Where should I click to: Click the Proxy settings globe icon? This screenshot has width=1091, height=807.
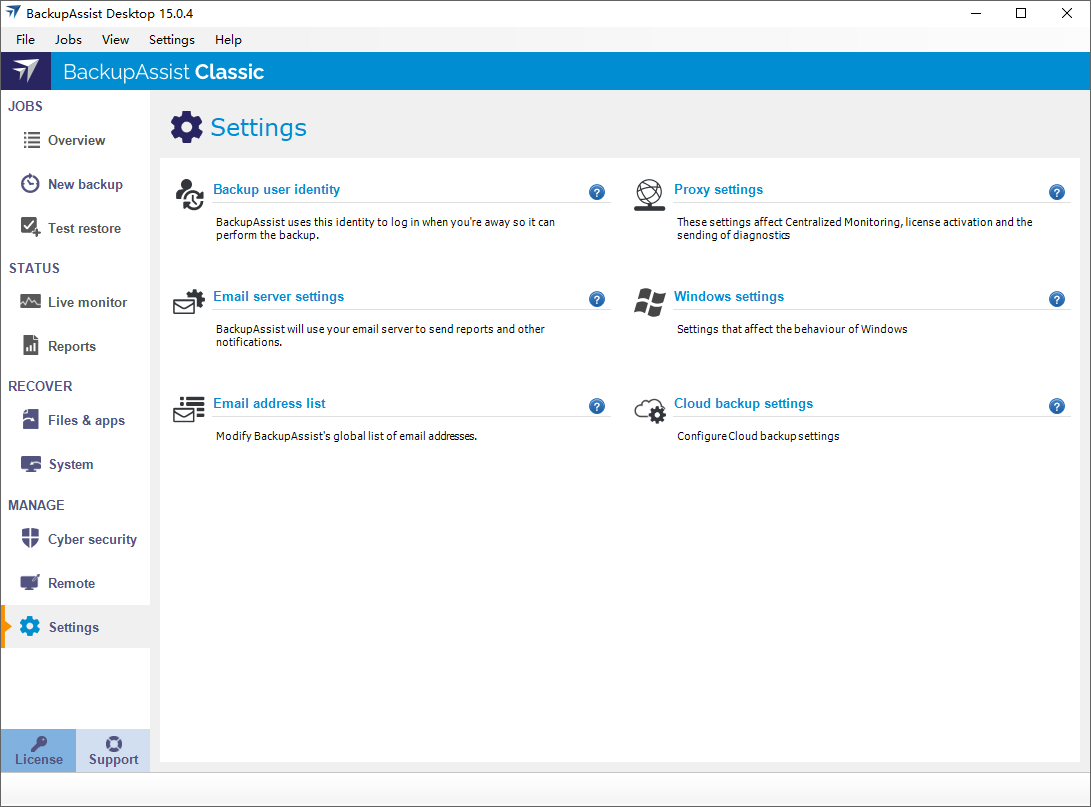tap(649, 195)
